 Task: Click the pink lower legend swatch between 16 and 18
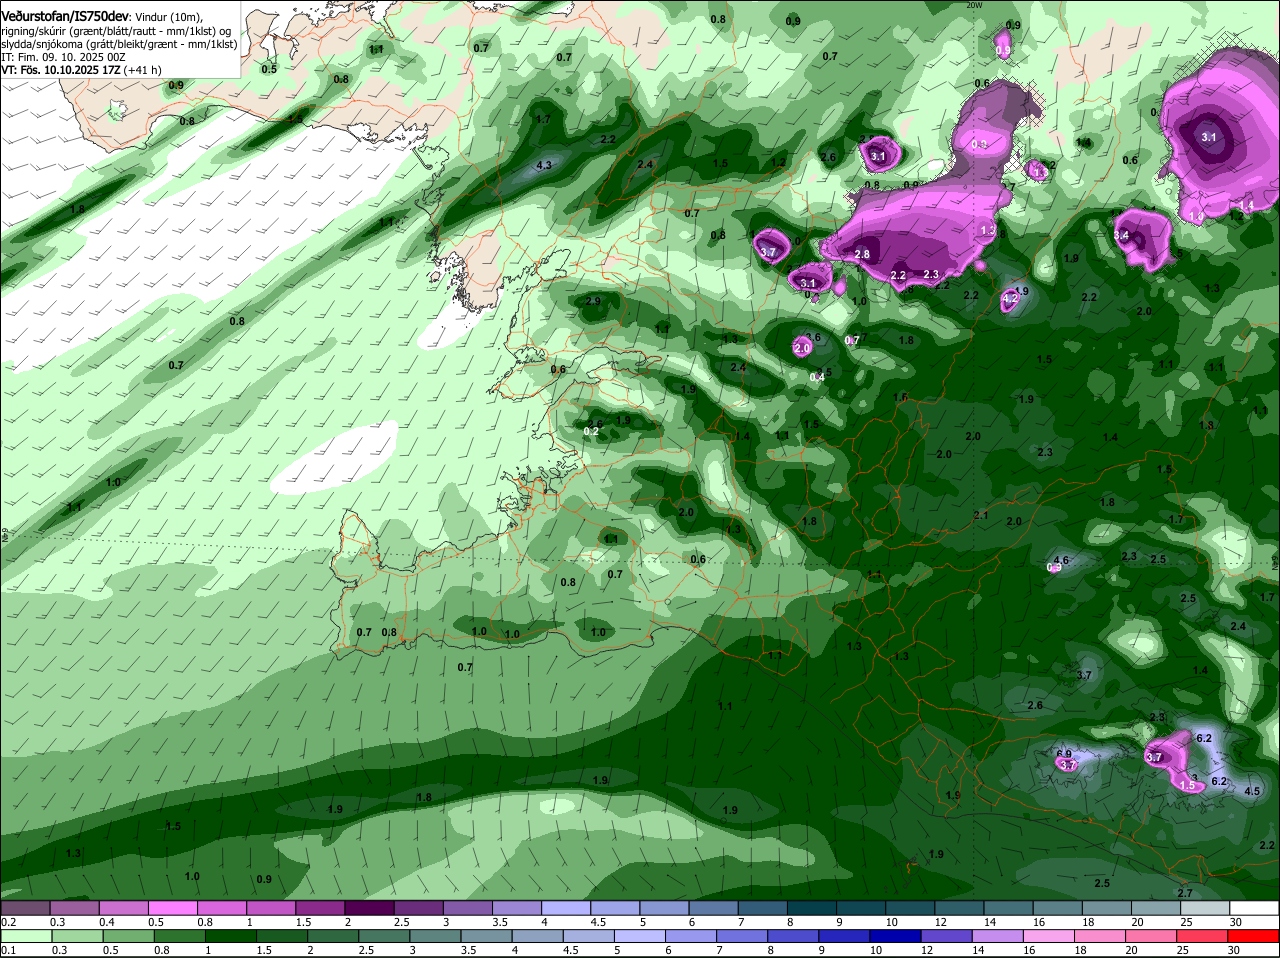(x=1049, y=936)
